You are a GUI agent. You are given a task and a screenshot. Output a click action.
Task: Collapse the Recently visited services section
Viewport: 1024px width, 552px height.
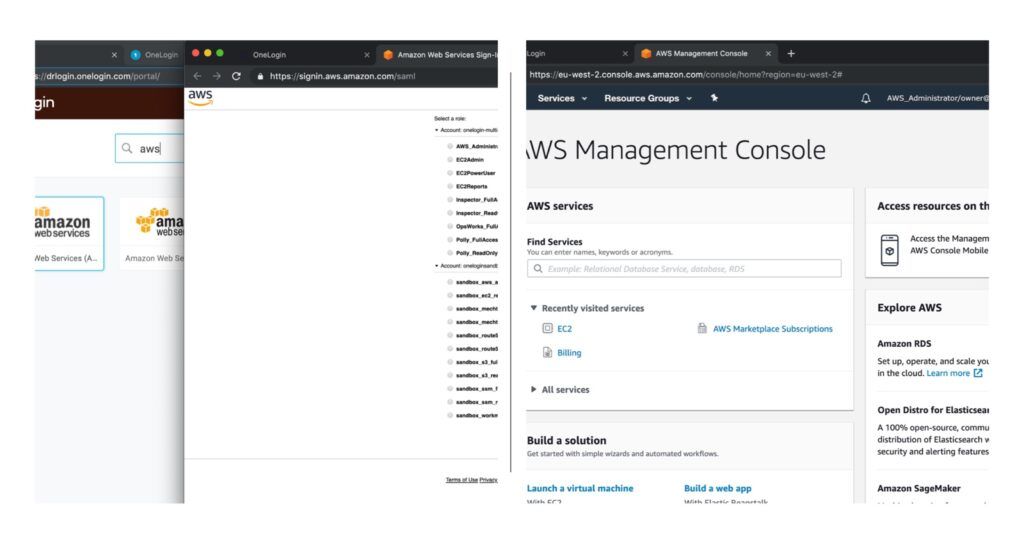534,308
